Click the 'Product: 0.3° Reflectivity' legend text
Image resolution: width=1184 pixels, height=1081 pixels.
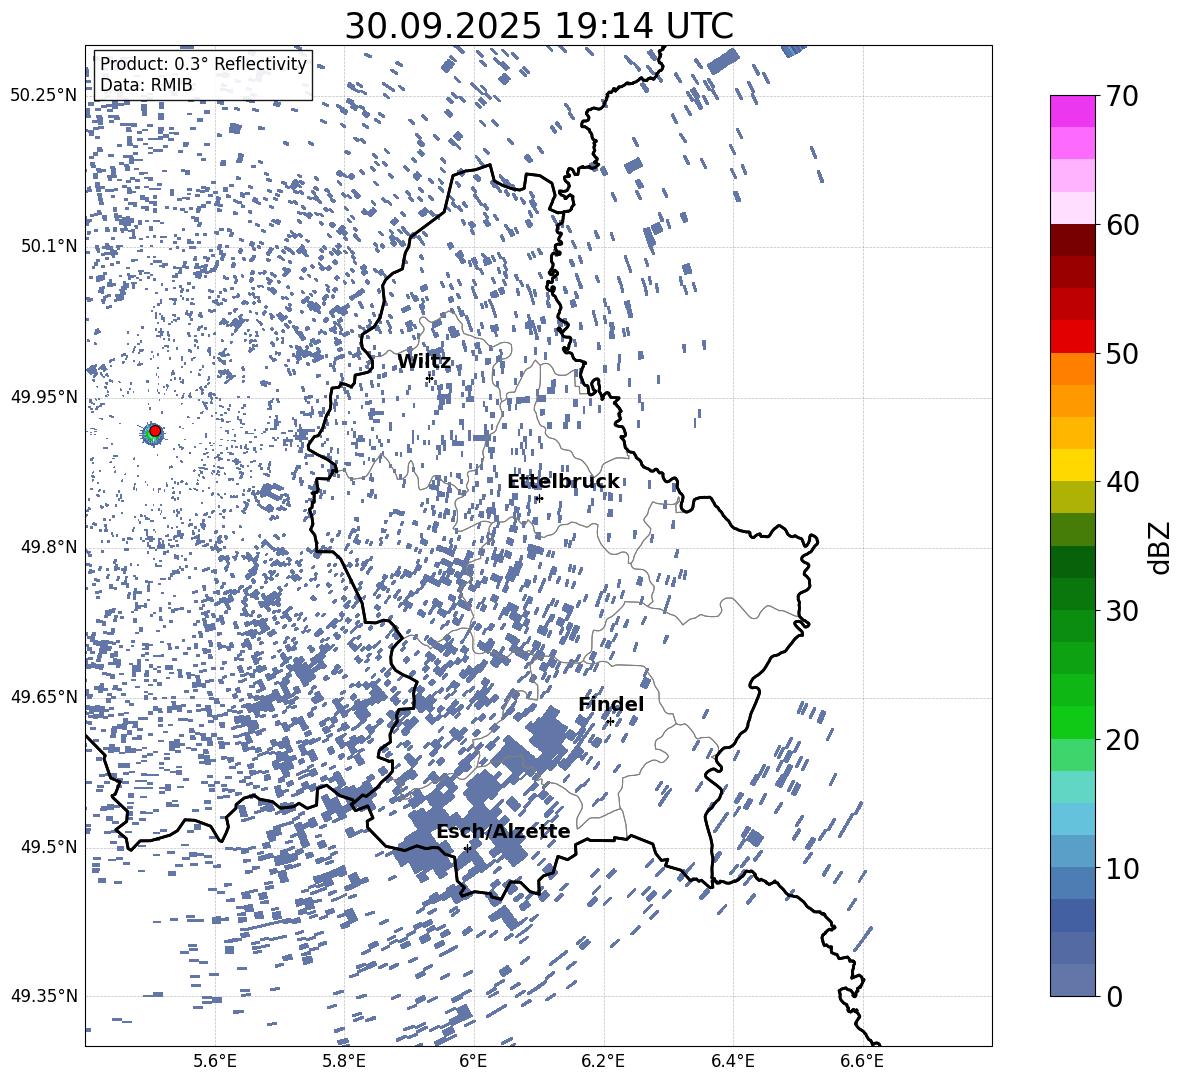[203, 64]
